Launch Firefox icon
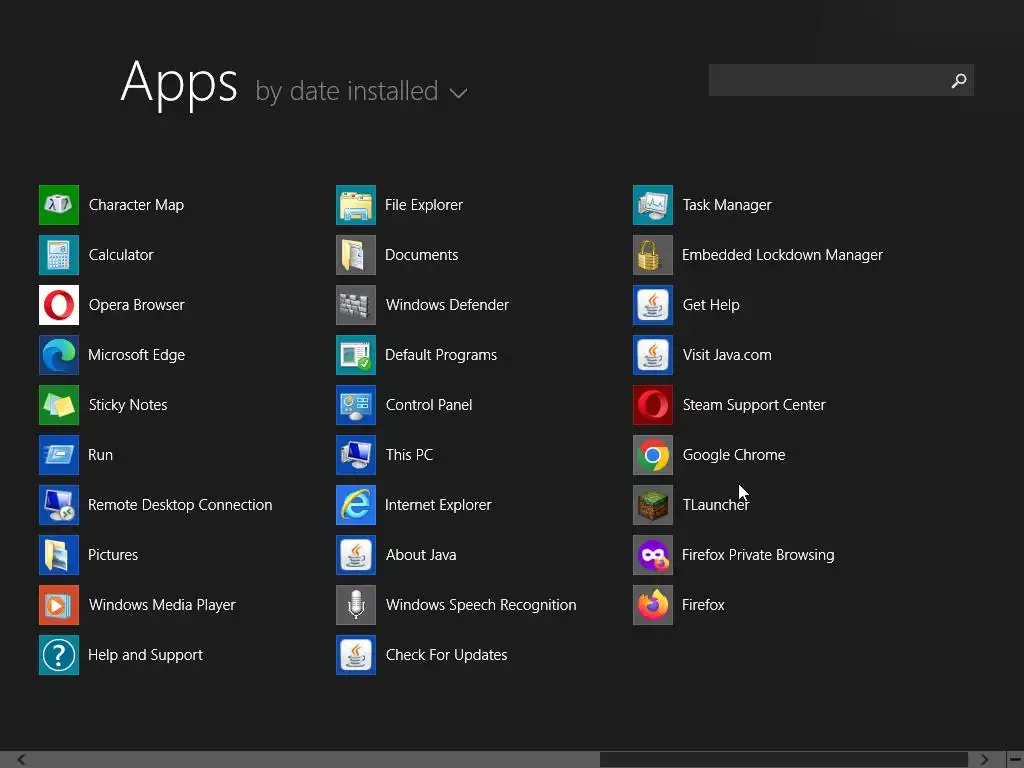 click(x=653, y=605)
